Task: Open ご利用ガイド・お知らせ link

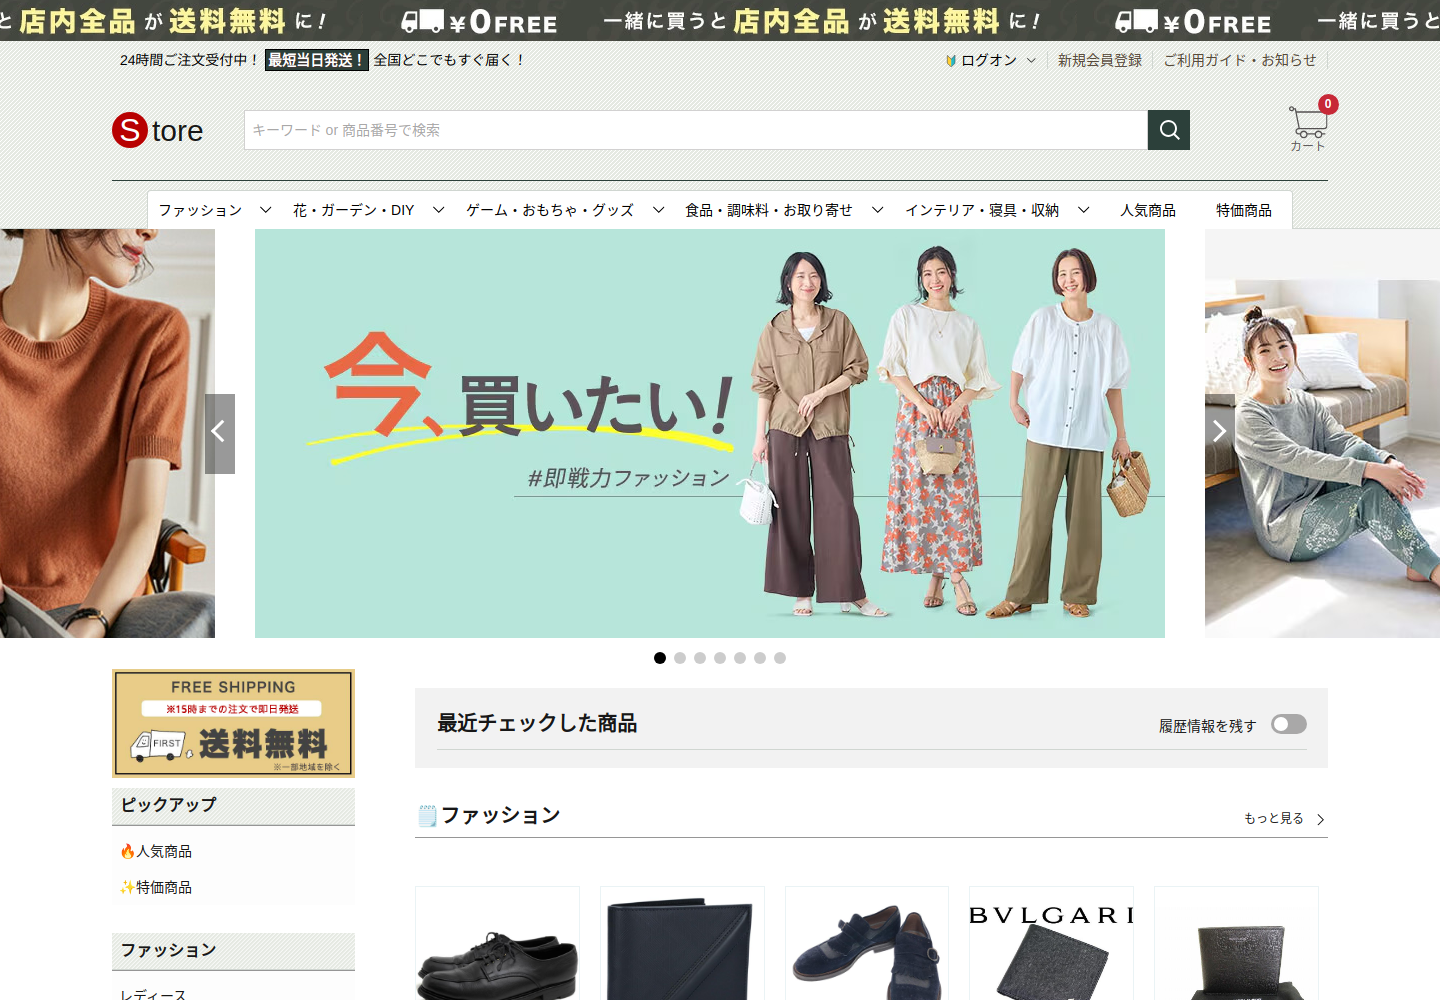Action: click(x=1240, y=61)
